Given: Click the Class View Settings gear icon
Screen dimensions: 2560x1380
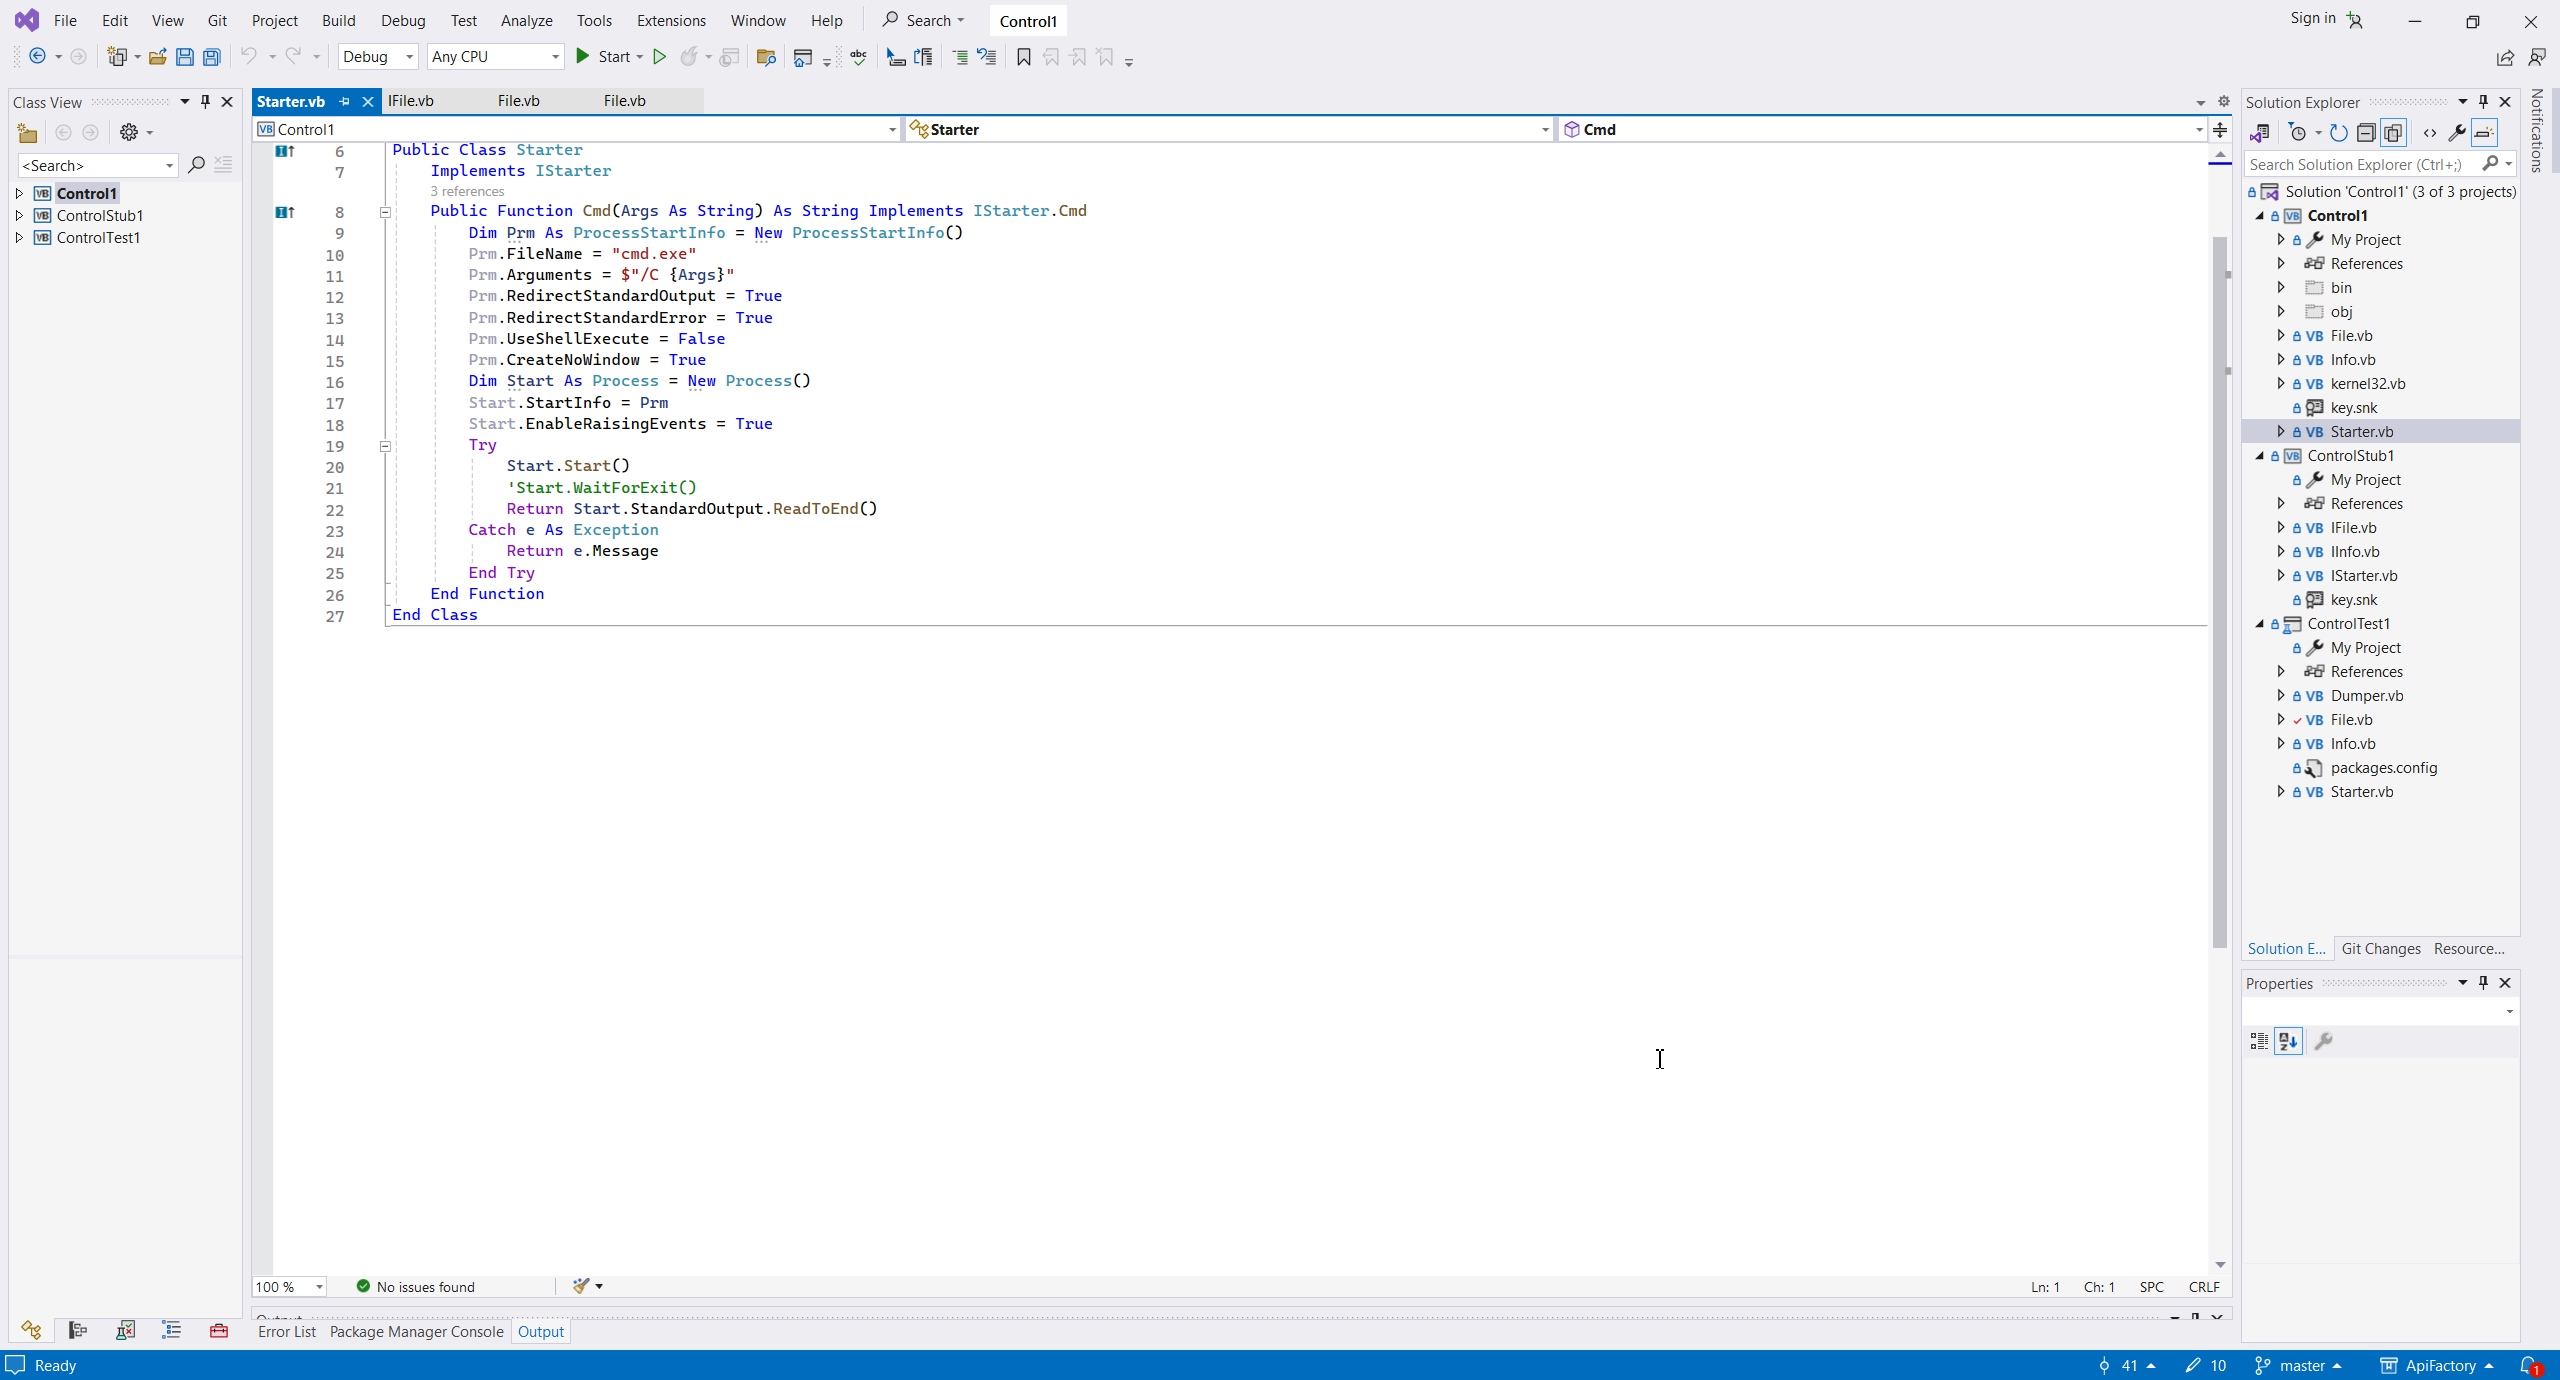Looking at the screenshot, I should [129, 132].
